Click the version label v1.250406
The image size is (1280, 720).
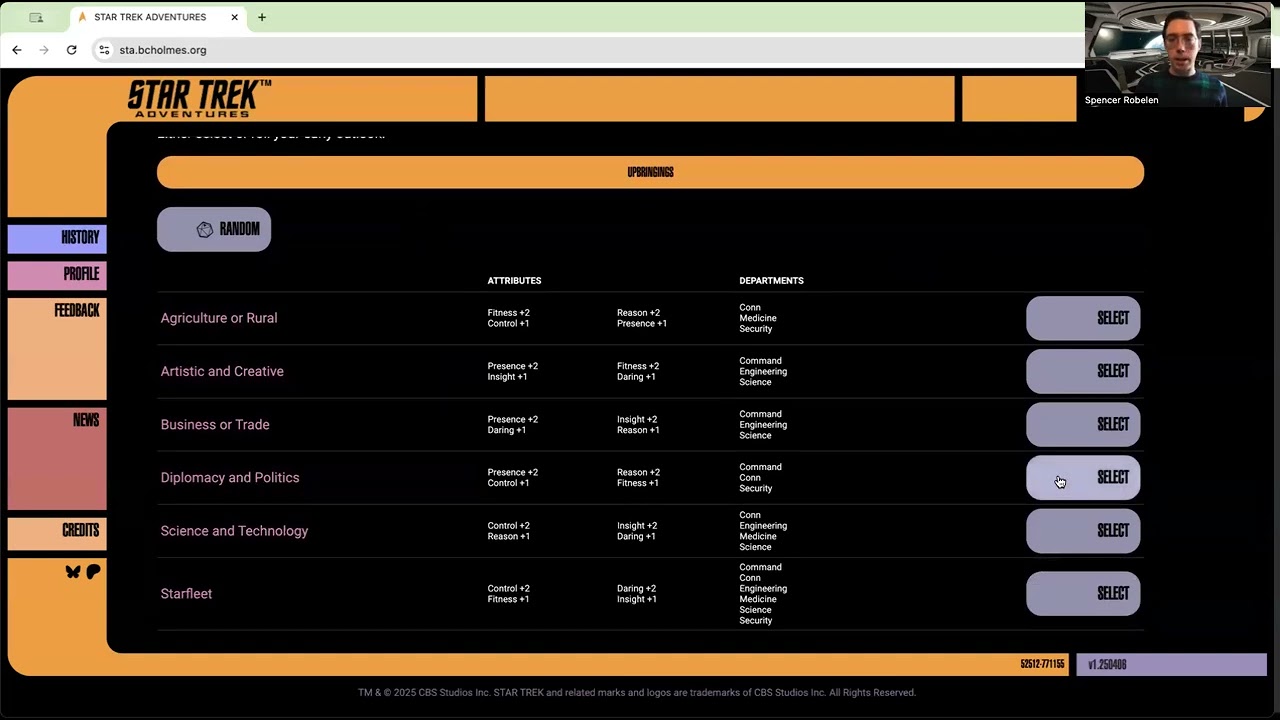click(x=1107, y=665)
